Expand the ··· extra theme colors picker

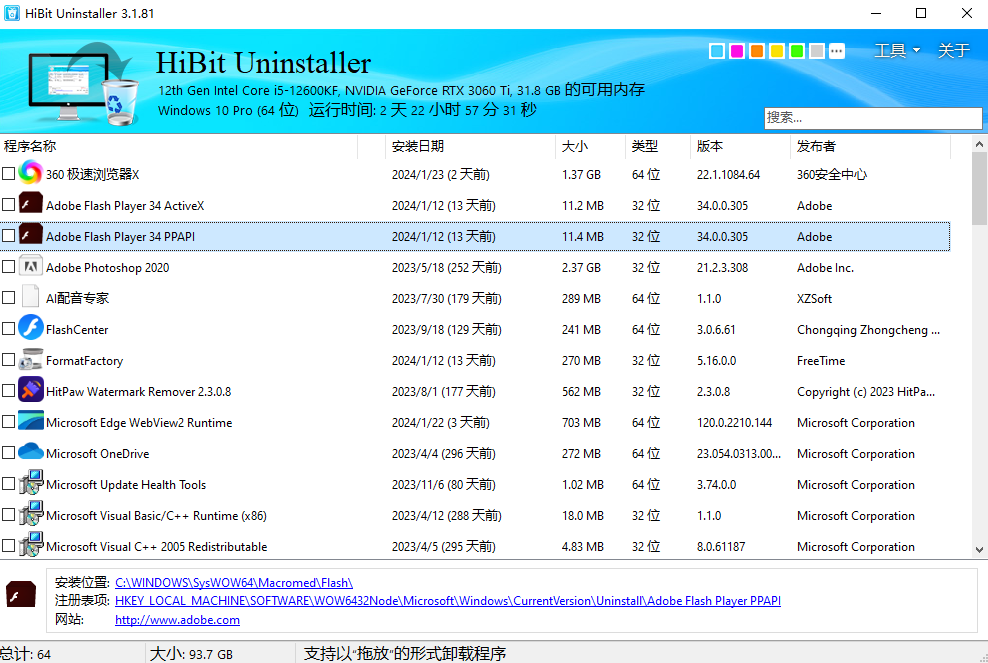[837, 49]
